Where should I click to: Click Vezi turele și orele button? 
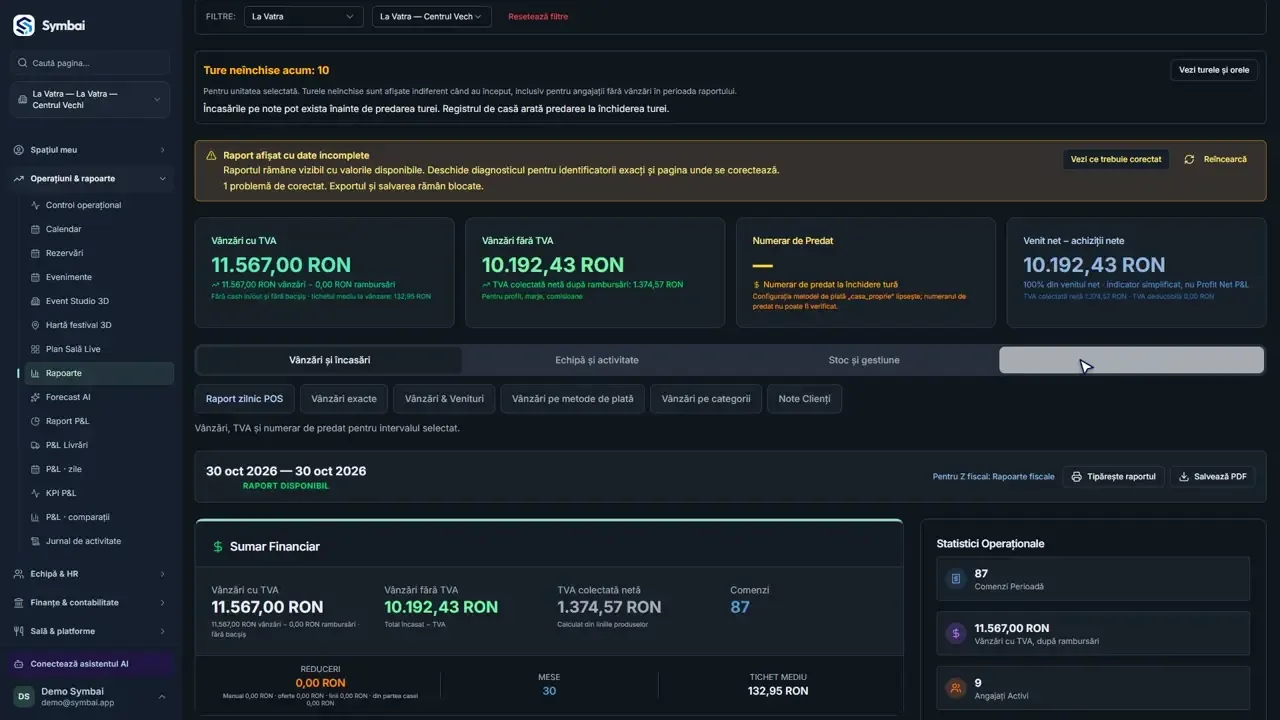[1214, 70]
